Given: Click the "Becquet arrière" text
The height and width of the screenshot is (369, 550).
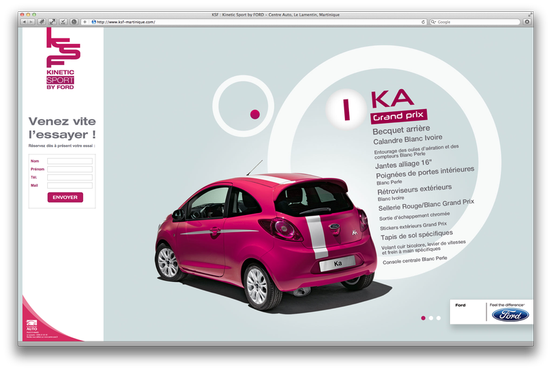Looking at the screenshot, I should click(401, 130).
